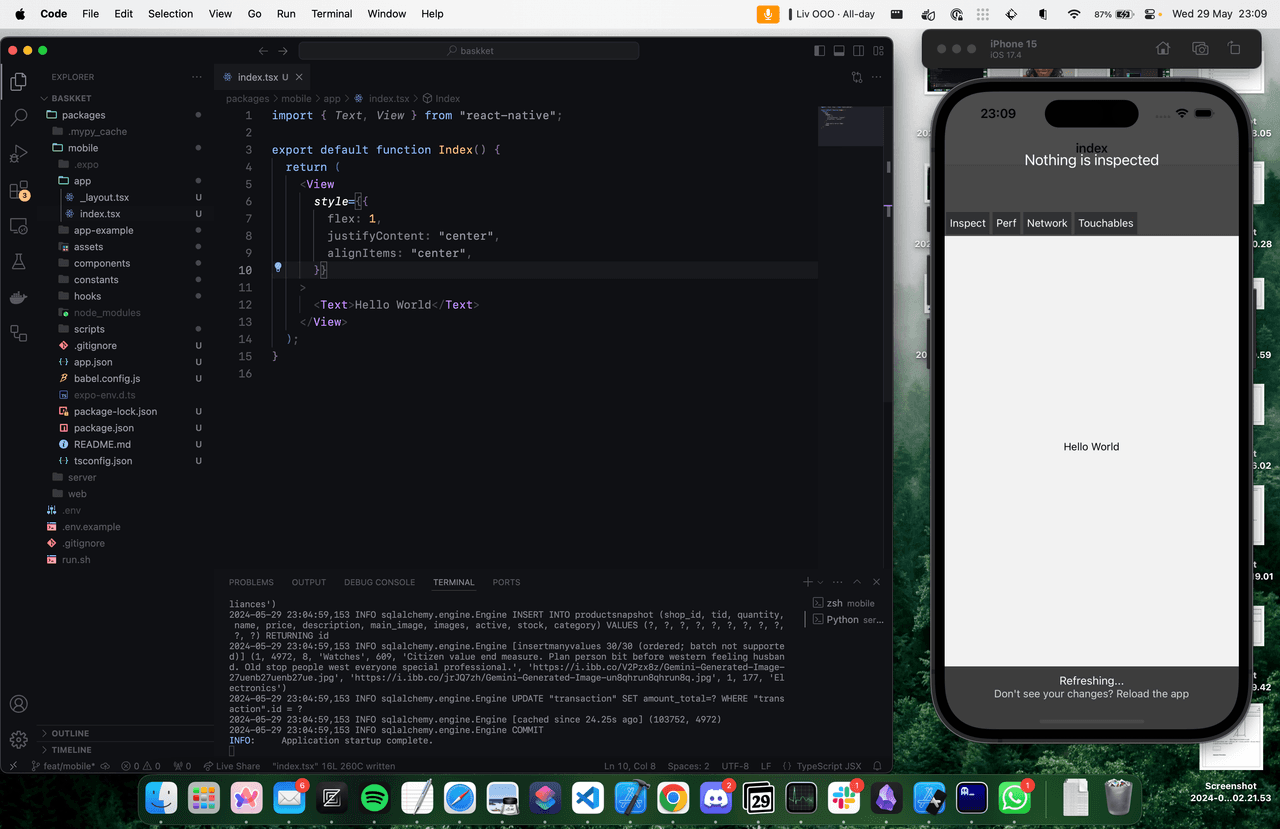Expand the server folder

82,477
